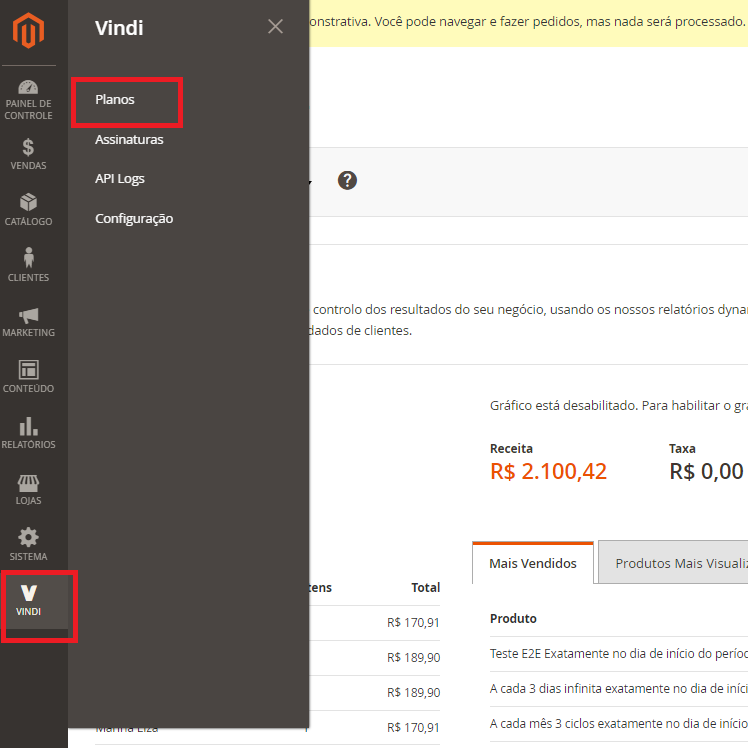Select Assinaturas in the Vindi menu
This screenshot has width=748, height=748.
(129, 140)
